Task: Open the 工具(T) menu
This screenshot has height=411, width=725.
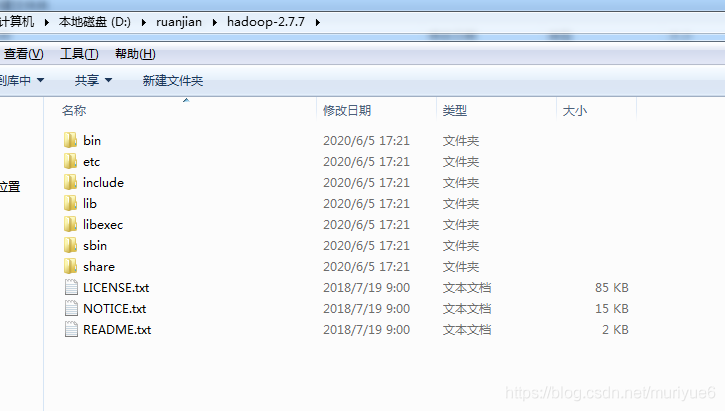Action: 80,54
